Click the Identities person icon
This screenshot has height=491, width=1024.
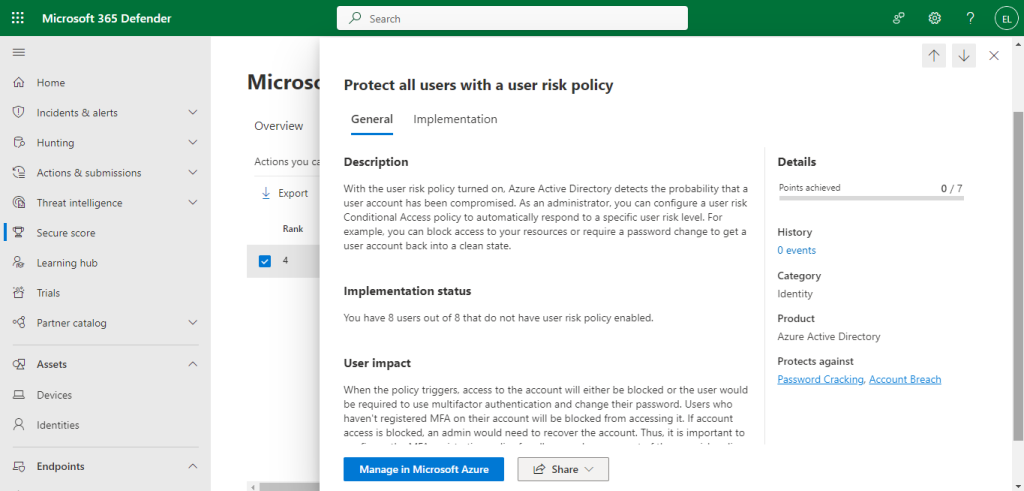(x=19, y=424)
